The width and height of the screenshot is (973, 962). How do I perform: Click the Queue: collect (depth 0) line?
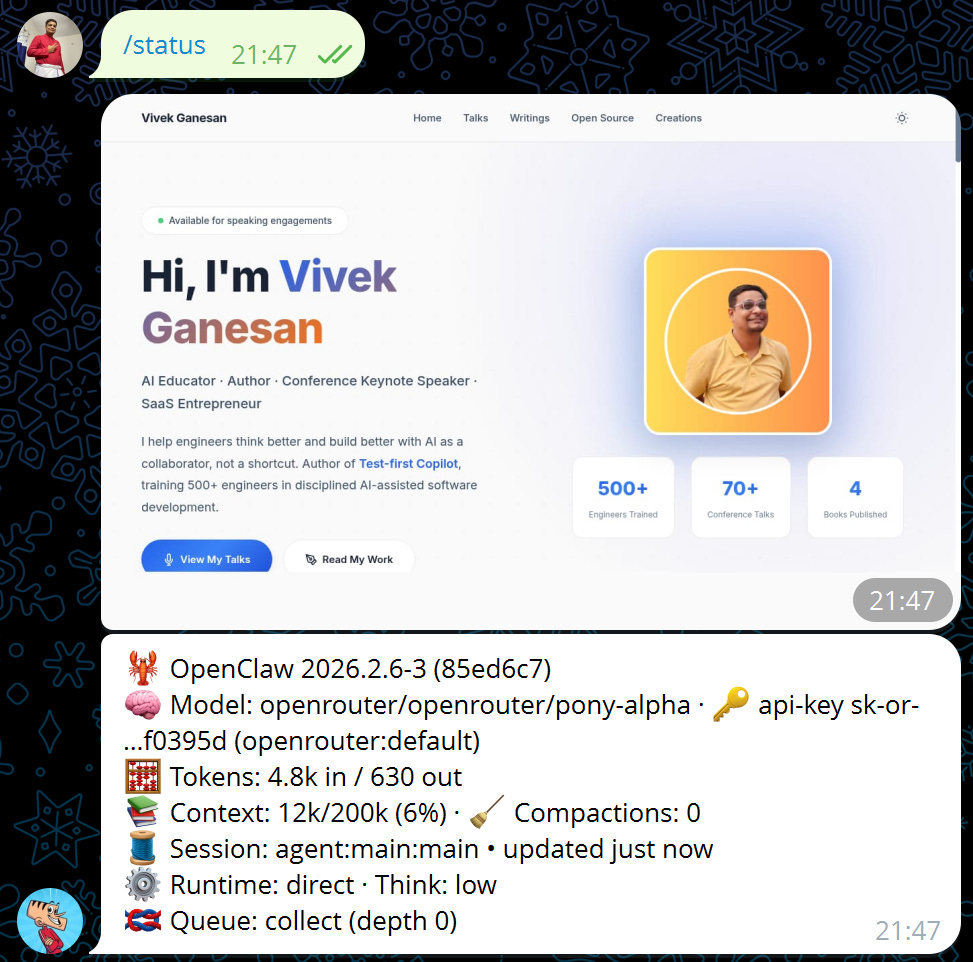[313, 921]
